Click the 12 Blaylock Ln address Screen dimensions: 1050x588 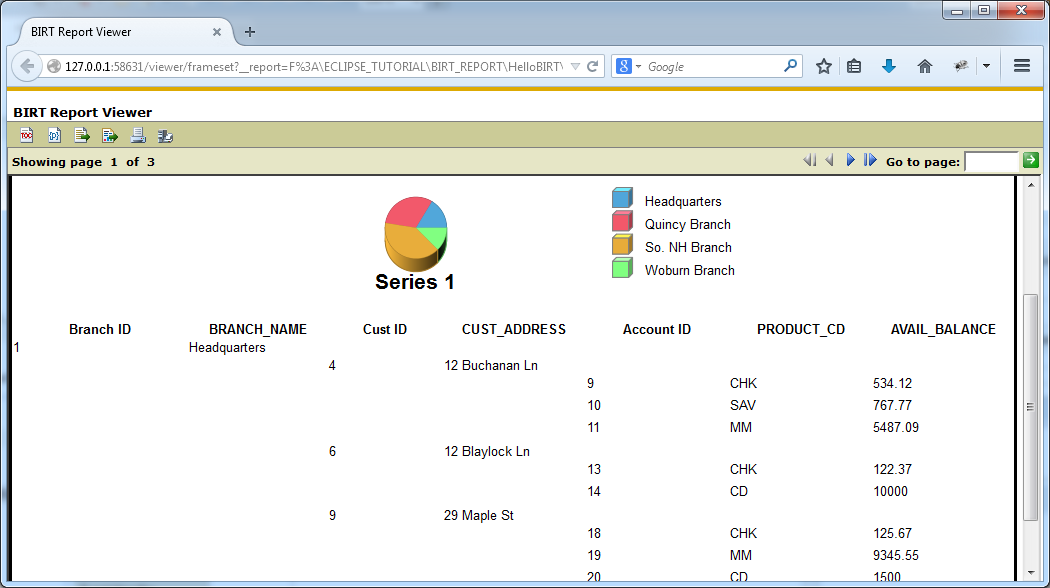tap(487, 451)
